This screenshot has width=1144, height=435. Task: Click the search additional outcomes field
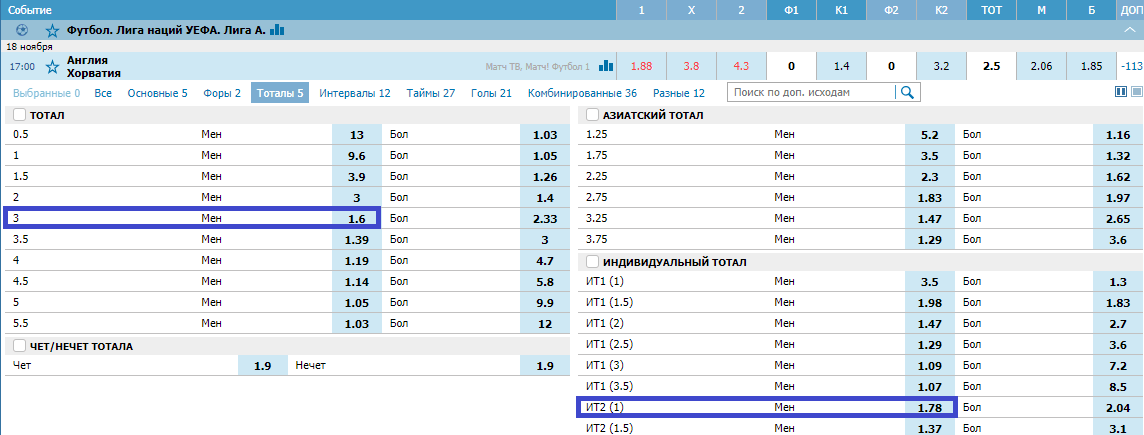pyautogui.click(x=811, y=92)
